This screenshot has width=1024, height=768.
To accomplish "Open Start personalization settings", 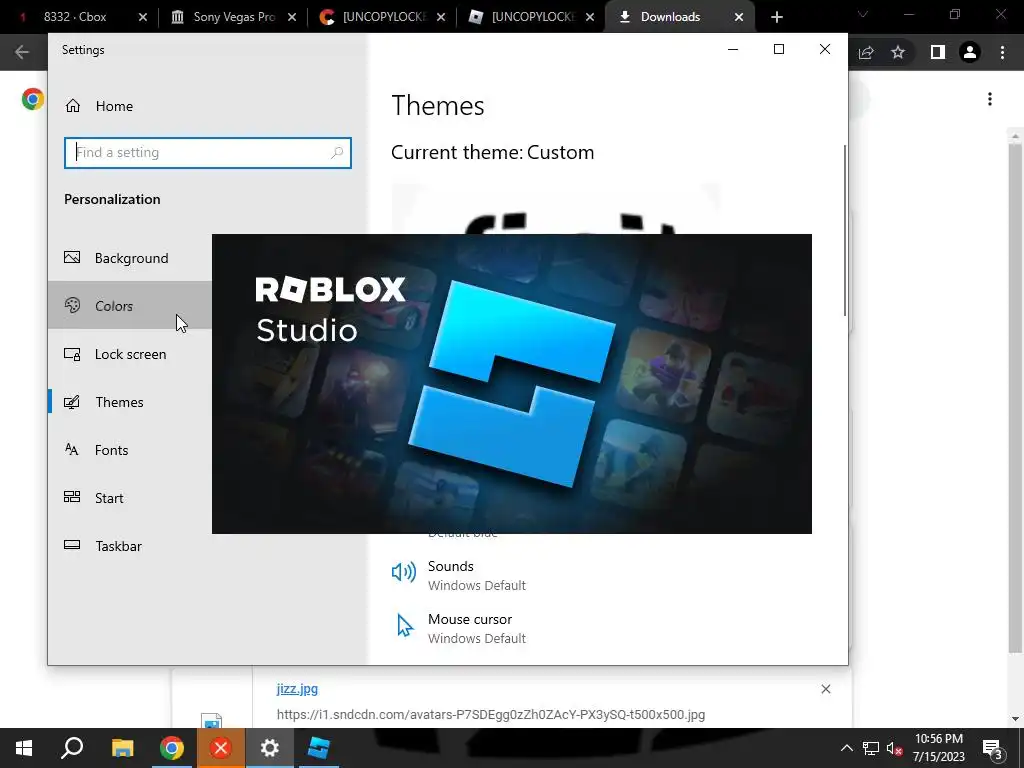I will [131, 498].
